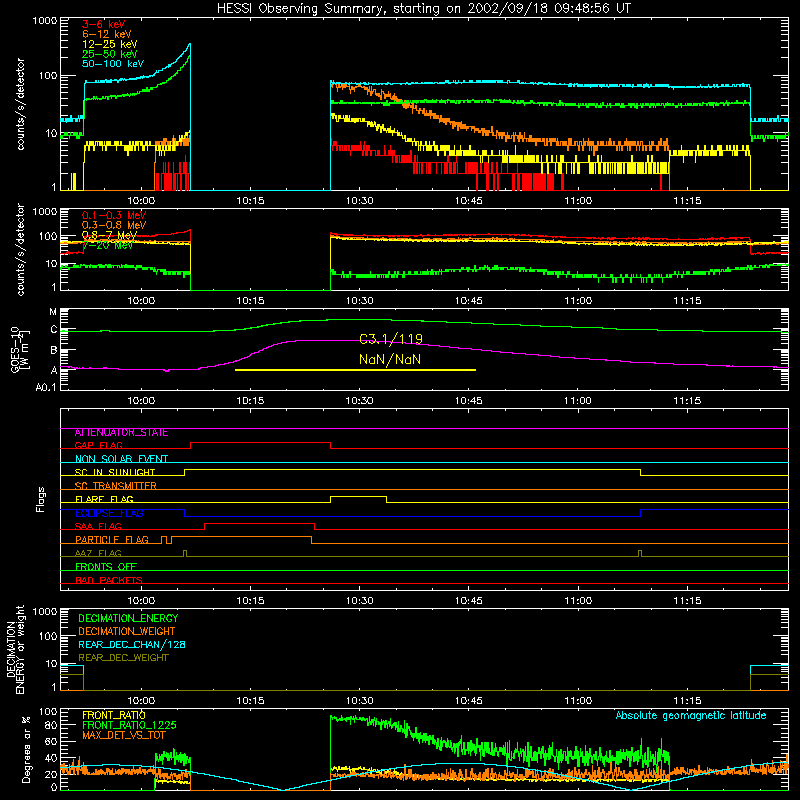Select the green '25-50 keV' legend label
Screen dimensions: 800x800
click(109, 54)
